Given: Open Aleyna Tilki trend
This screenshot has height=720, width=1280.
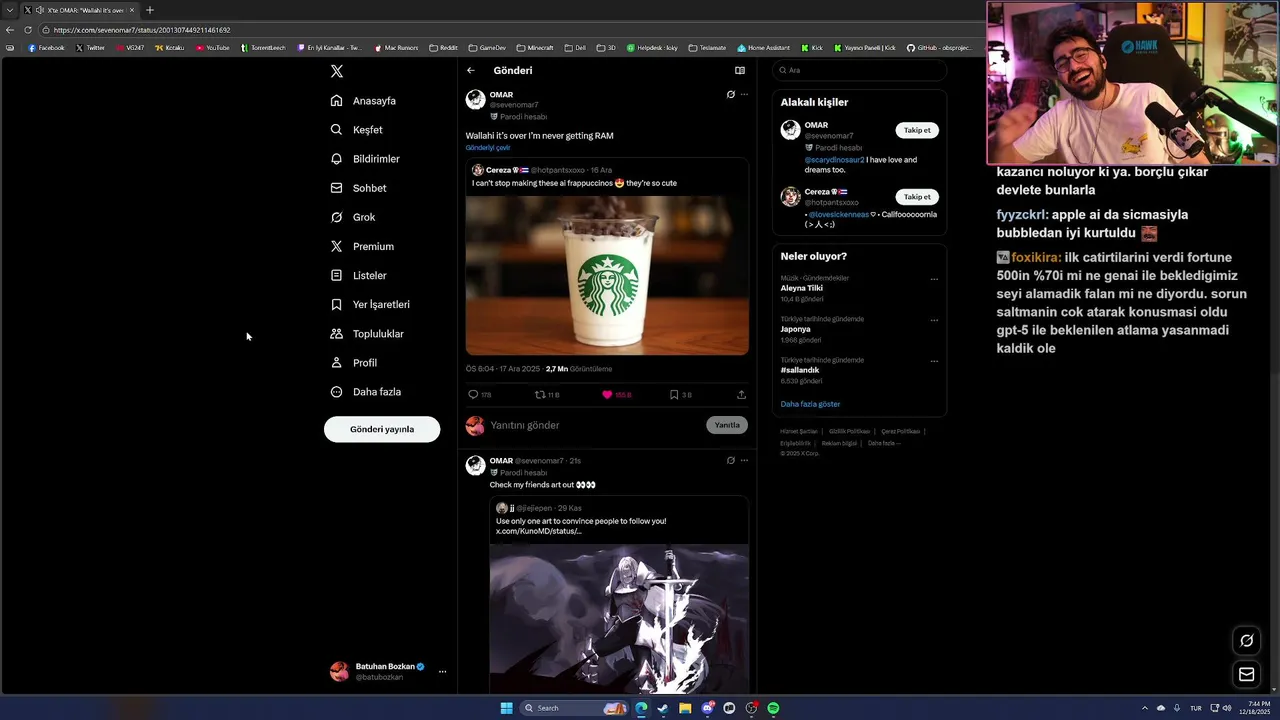Looking at the screenshot, I should pos(802,288).
